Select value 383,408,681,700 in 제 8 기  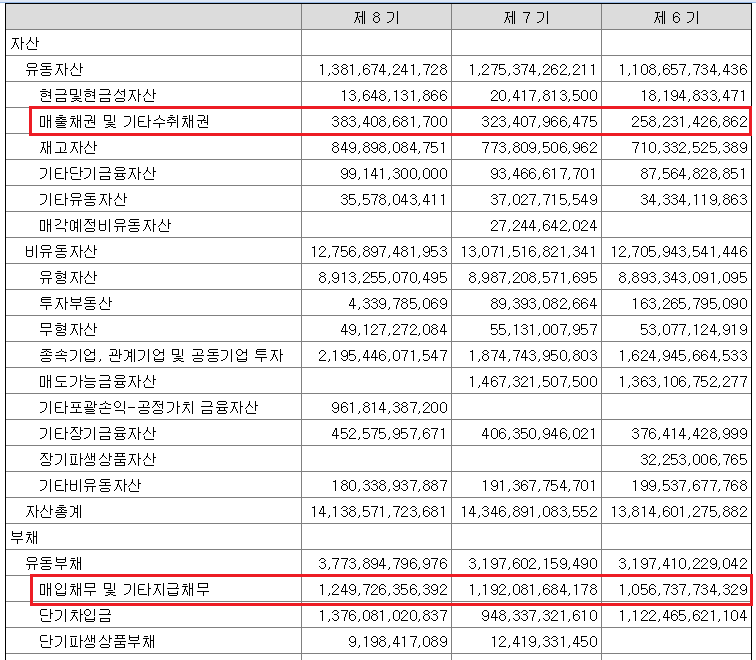click(x=389, y=121)
